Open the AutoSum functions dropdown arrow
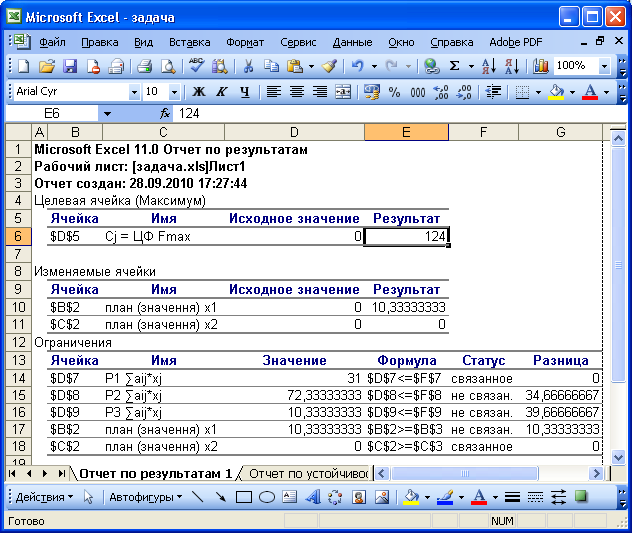Viewport: 632px width, 533px height. click(471, 66)
